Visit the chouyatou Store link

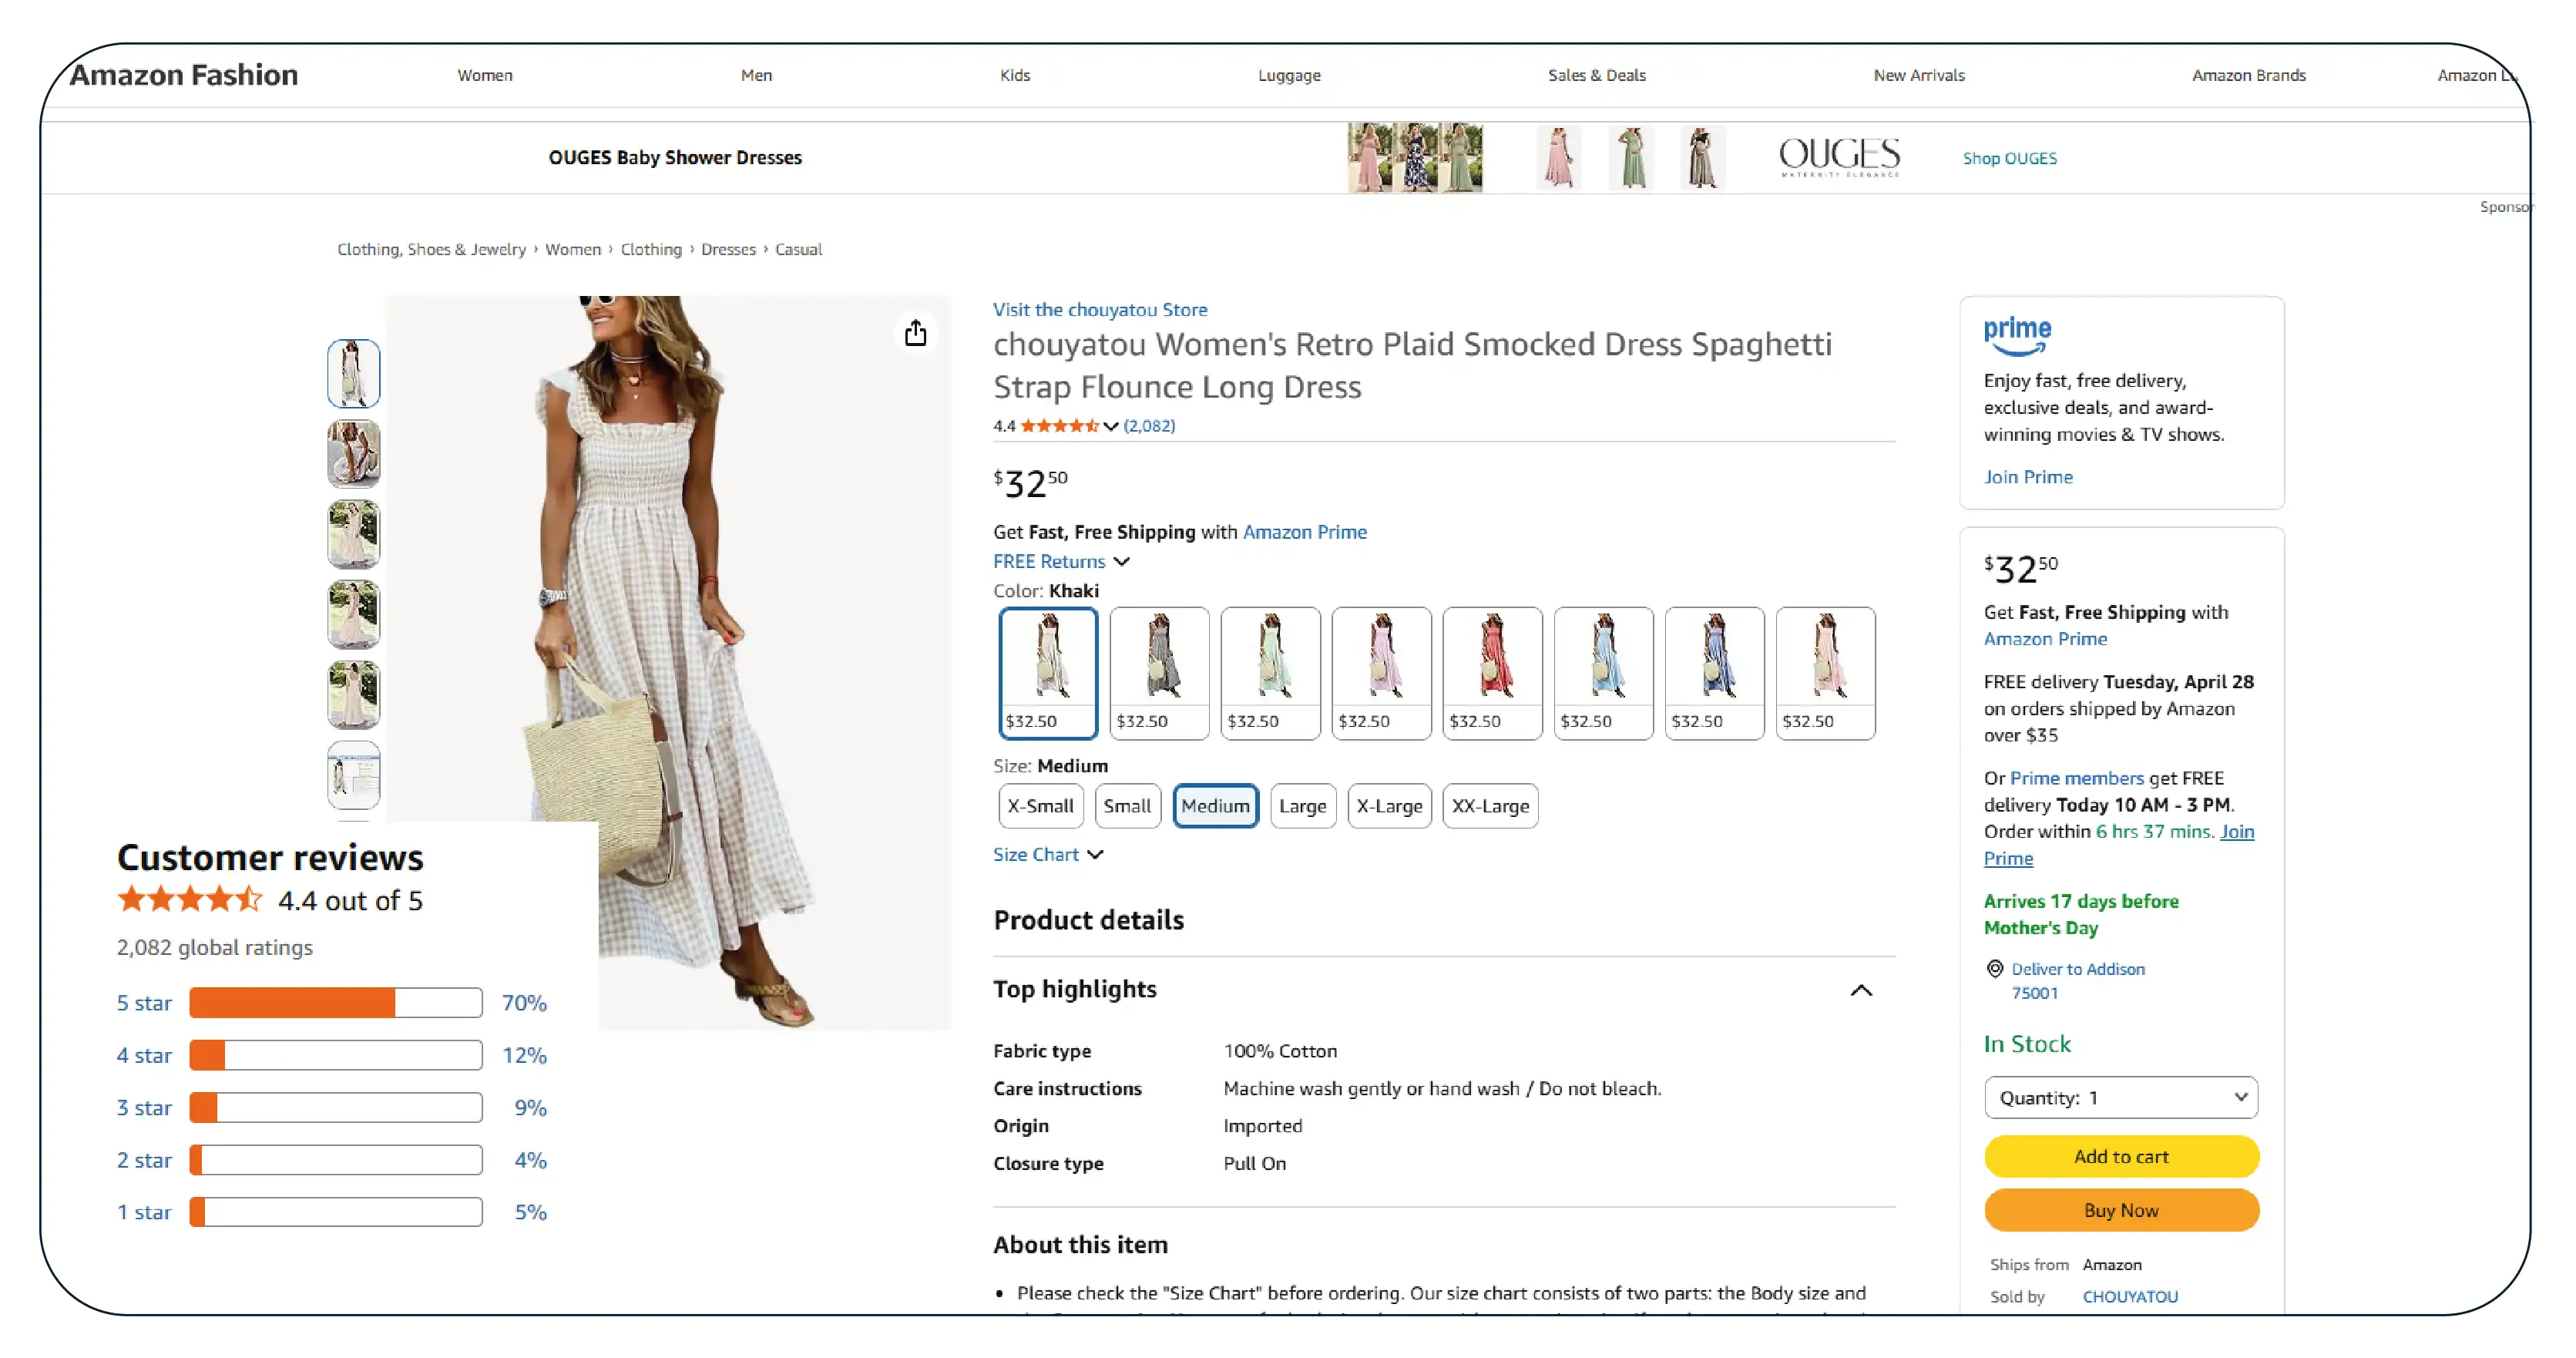tap(1099, 310)
